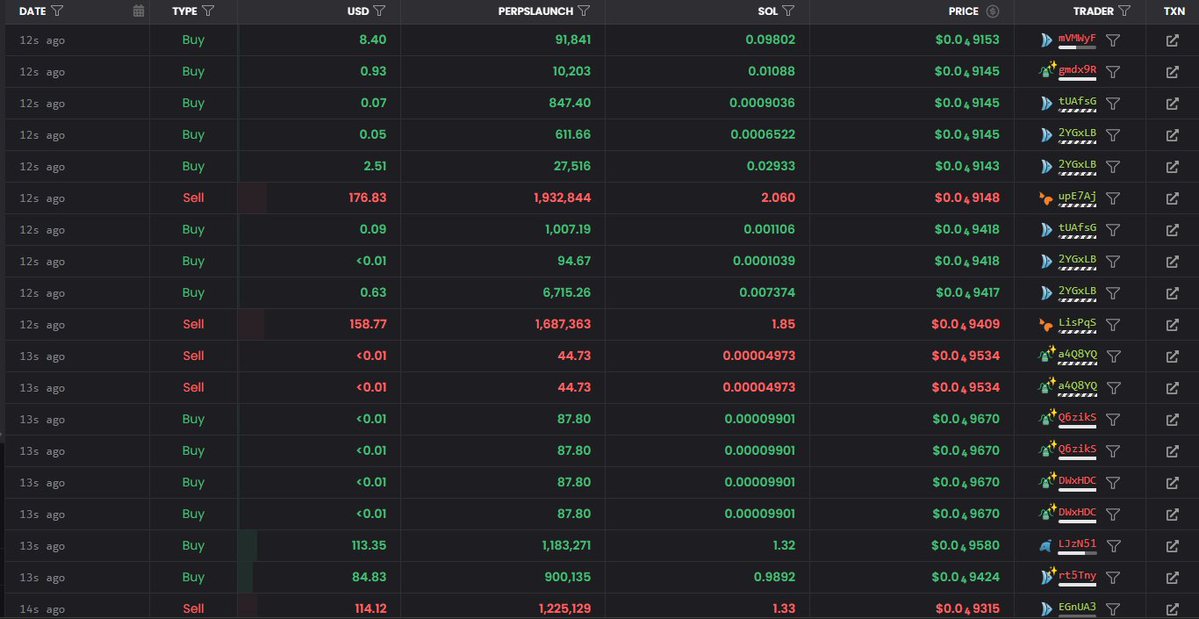1199x619 pixels.
Task: Filter by PERPSLAUNCH token amount
Action: [584, 11]
